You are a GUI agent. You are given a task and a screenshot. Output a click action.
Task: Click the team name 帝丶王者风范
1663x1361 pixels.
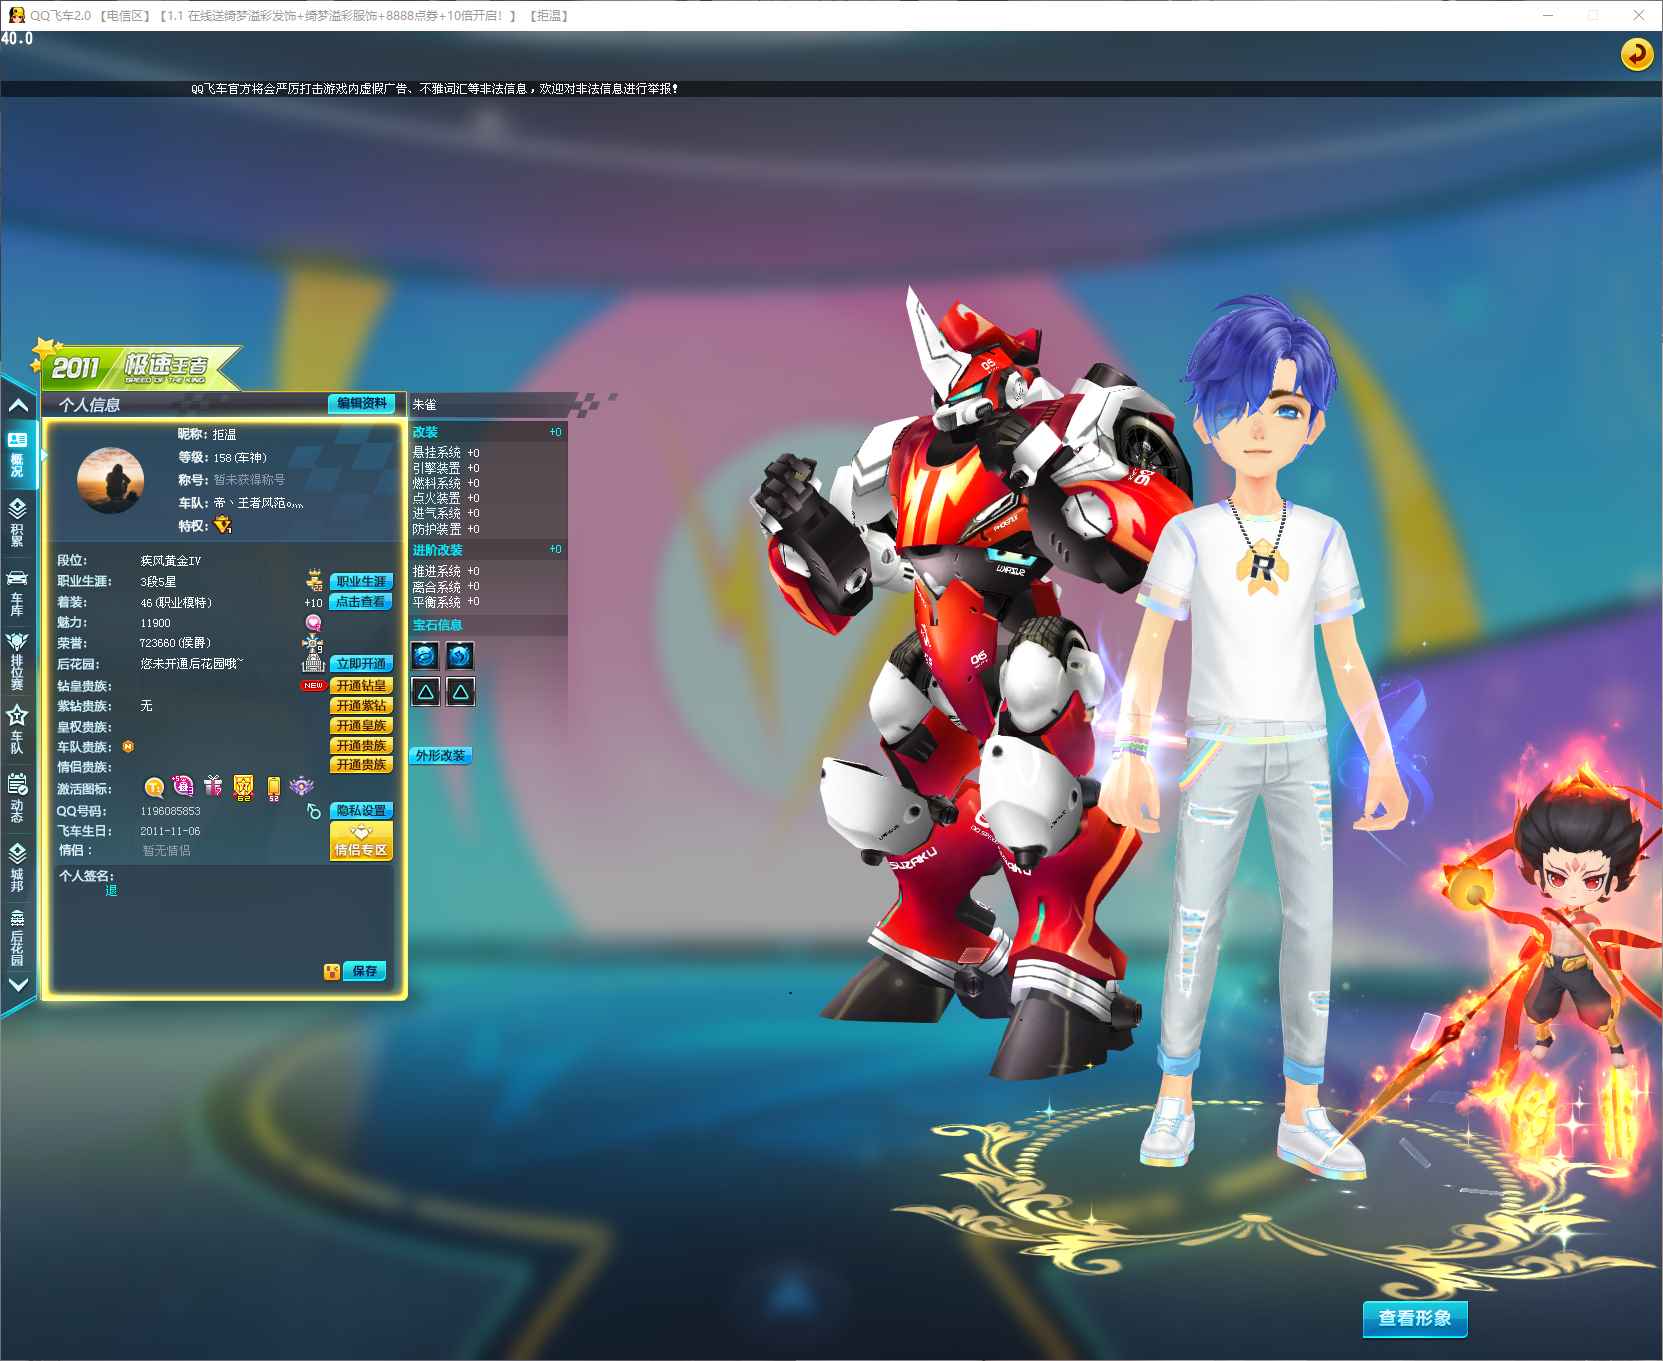258,503
